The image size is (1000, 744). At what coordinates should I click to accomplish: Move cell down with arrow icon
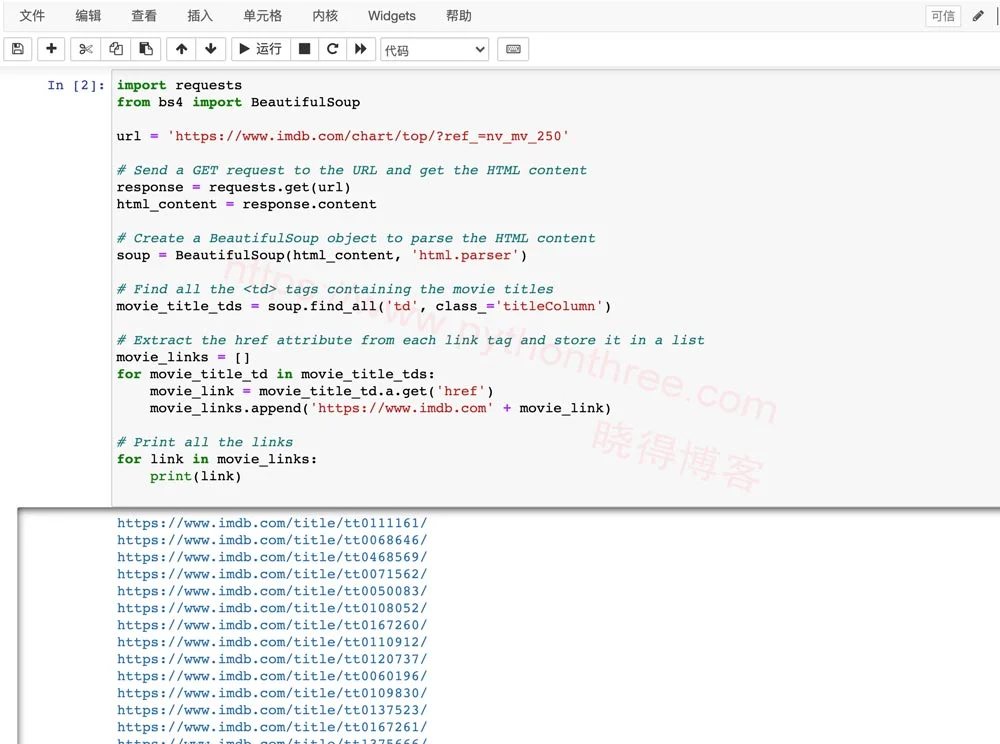(210, 49)
